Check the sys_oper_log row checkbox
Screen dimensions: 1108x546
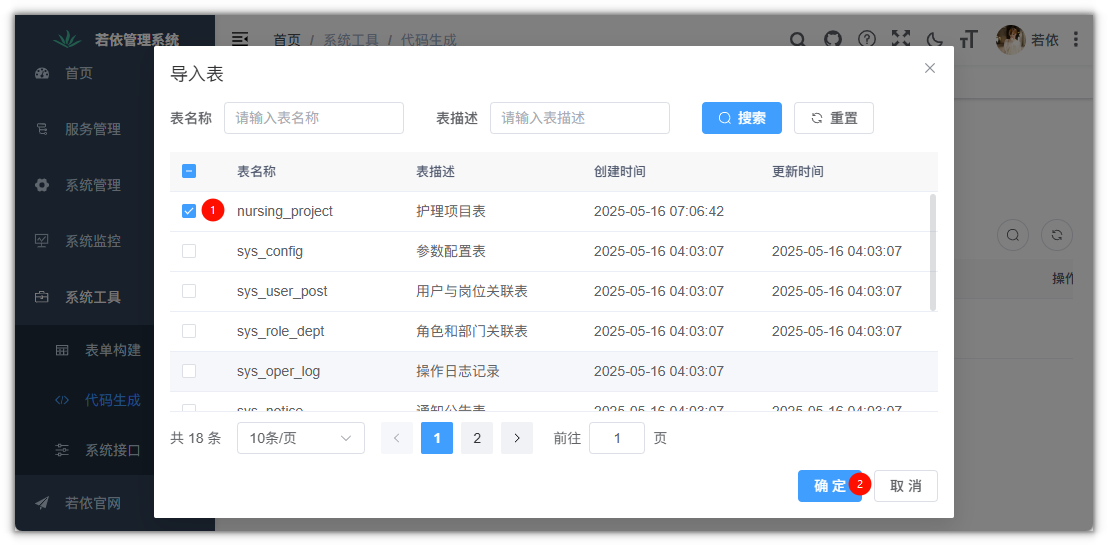(189, 371)
